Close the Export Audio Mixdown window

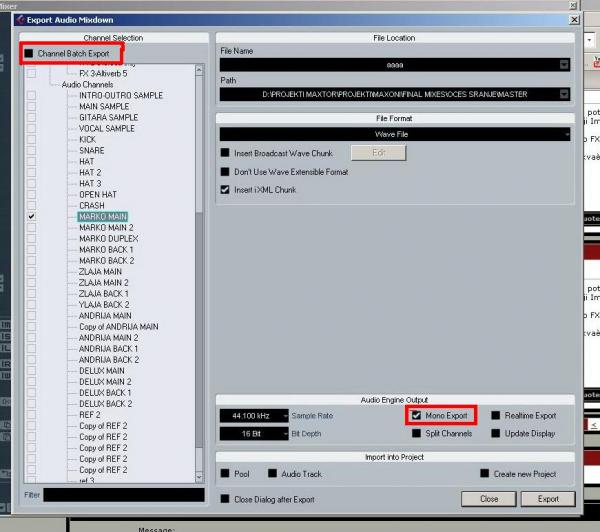point(572,18)
